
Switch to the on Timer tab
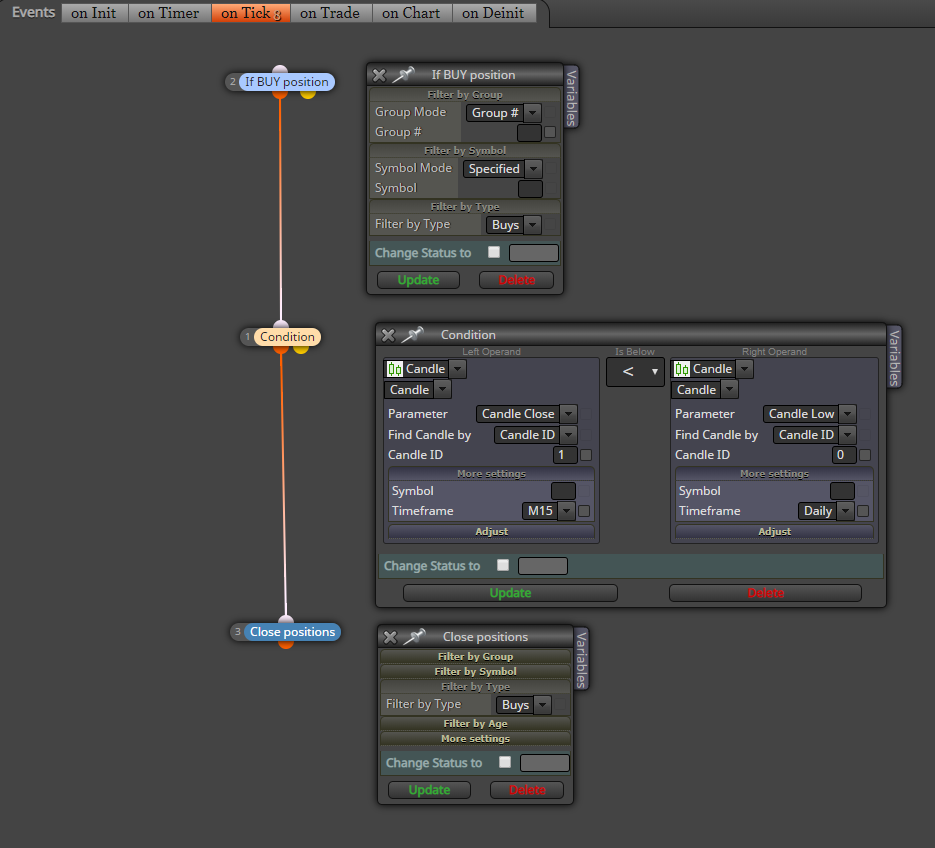pos(169,13)
